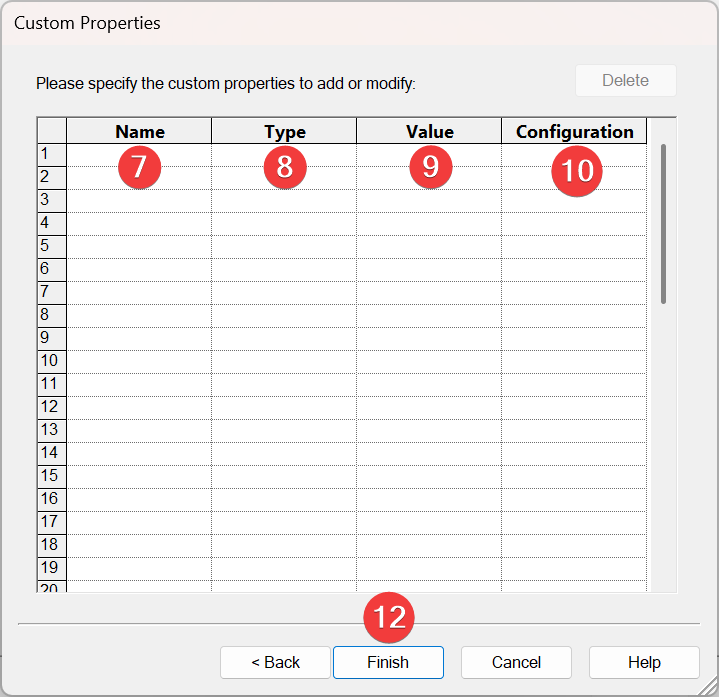
Task: Click the Value cell in row 16
Action: tap(429, 500)
